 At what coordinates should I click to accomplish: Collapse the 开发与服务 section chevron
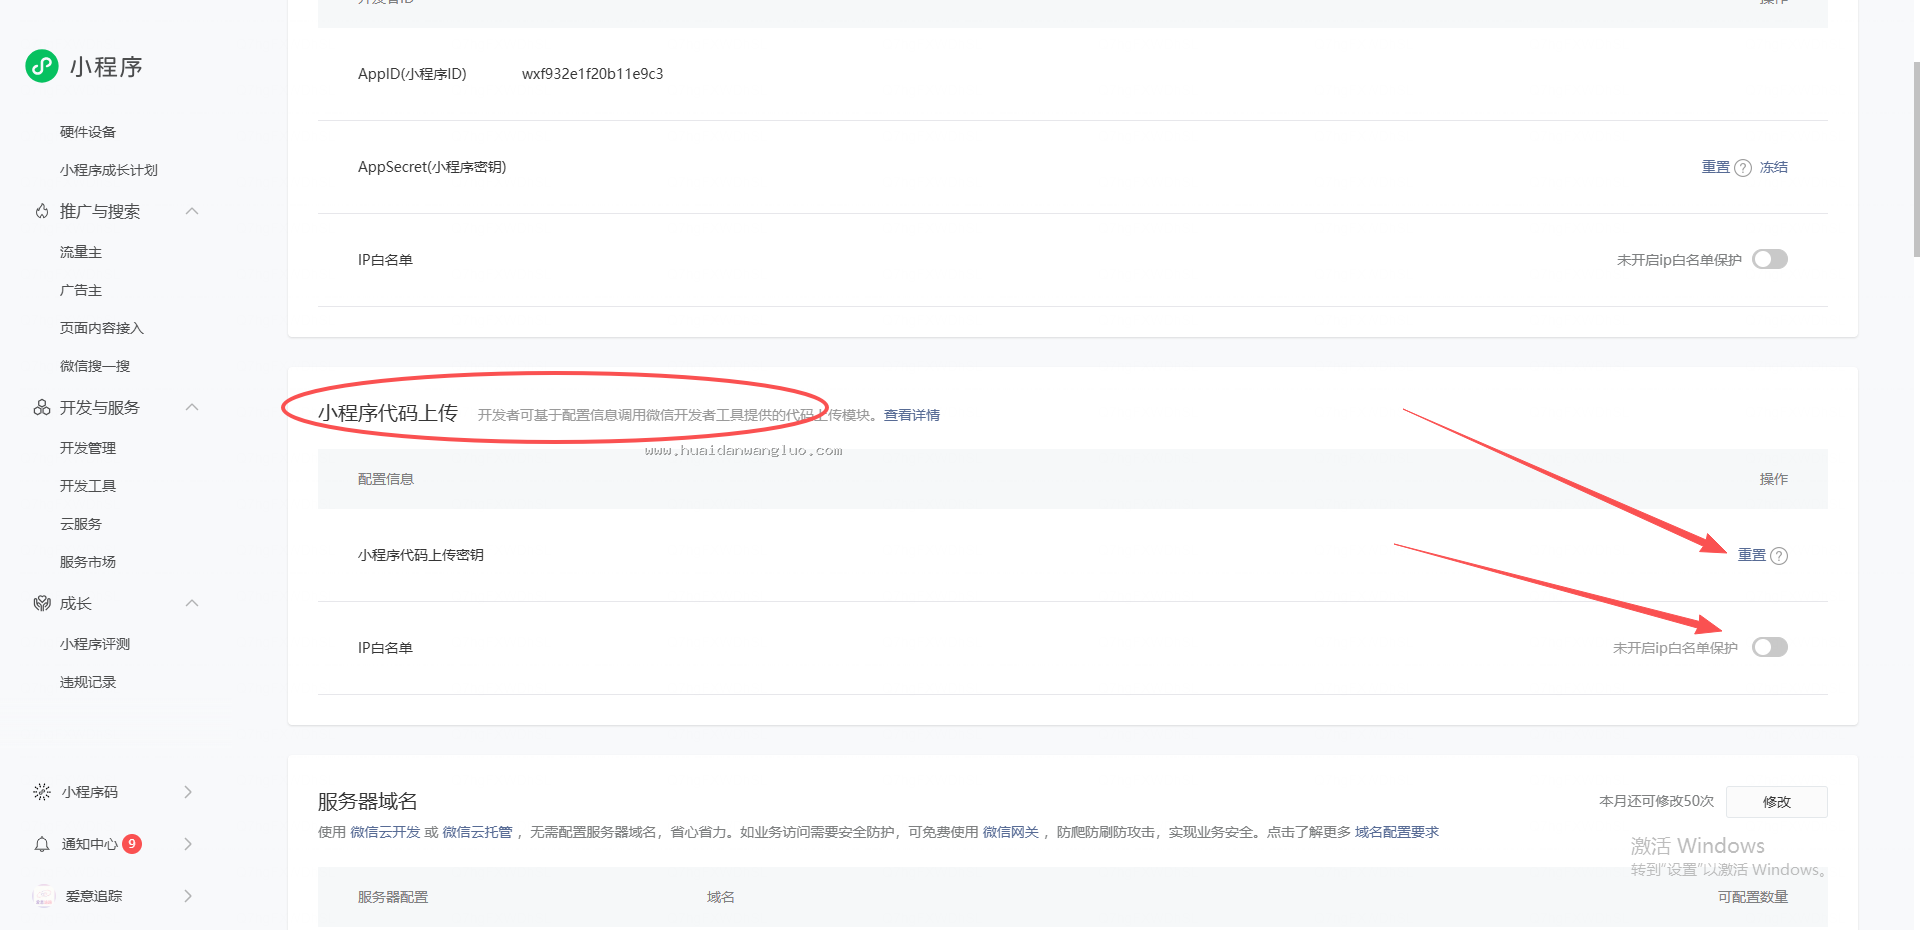click(192, 407)
